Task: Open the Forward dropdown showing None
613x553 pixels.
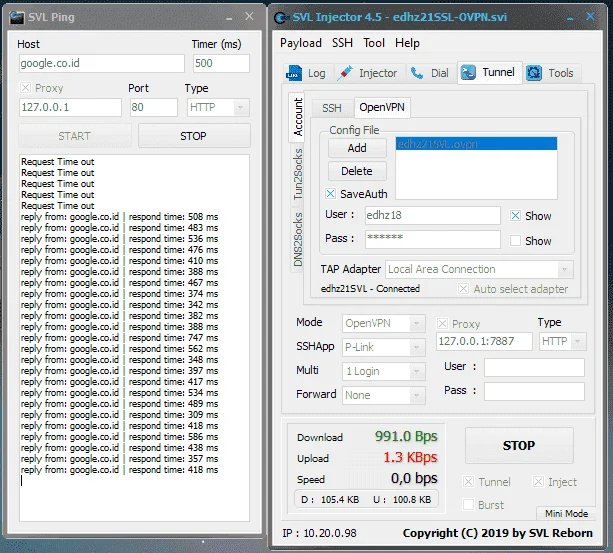Action: 384,395
